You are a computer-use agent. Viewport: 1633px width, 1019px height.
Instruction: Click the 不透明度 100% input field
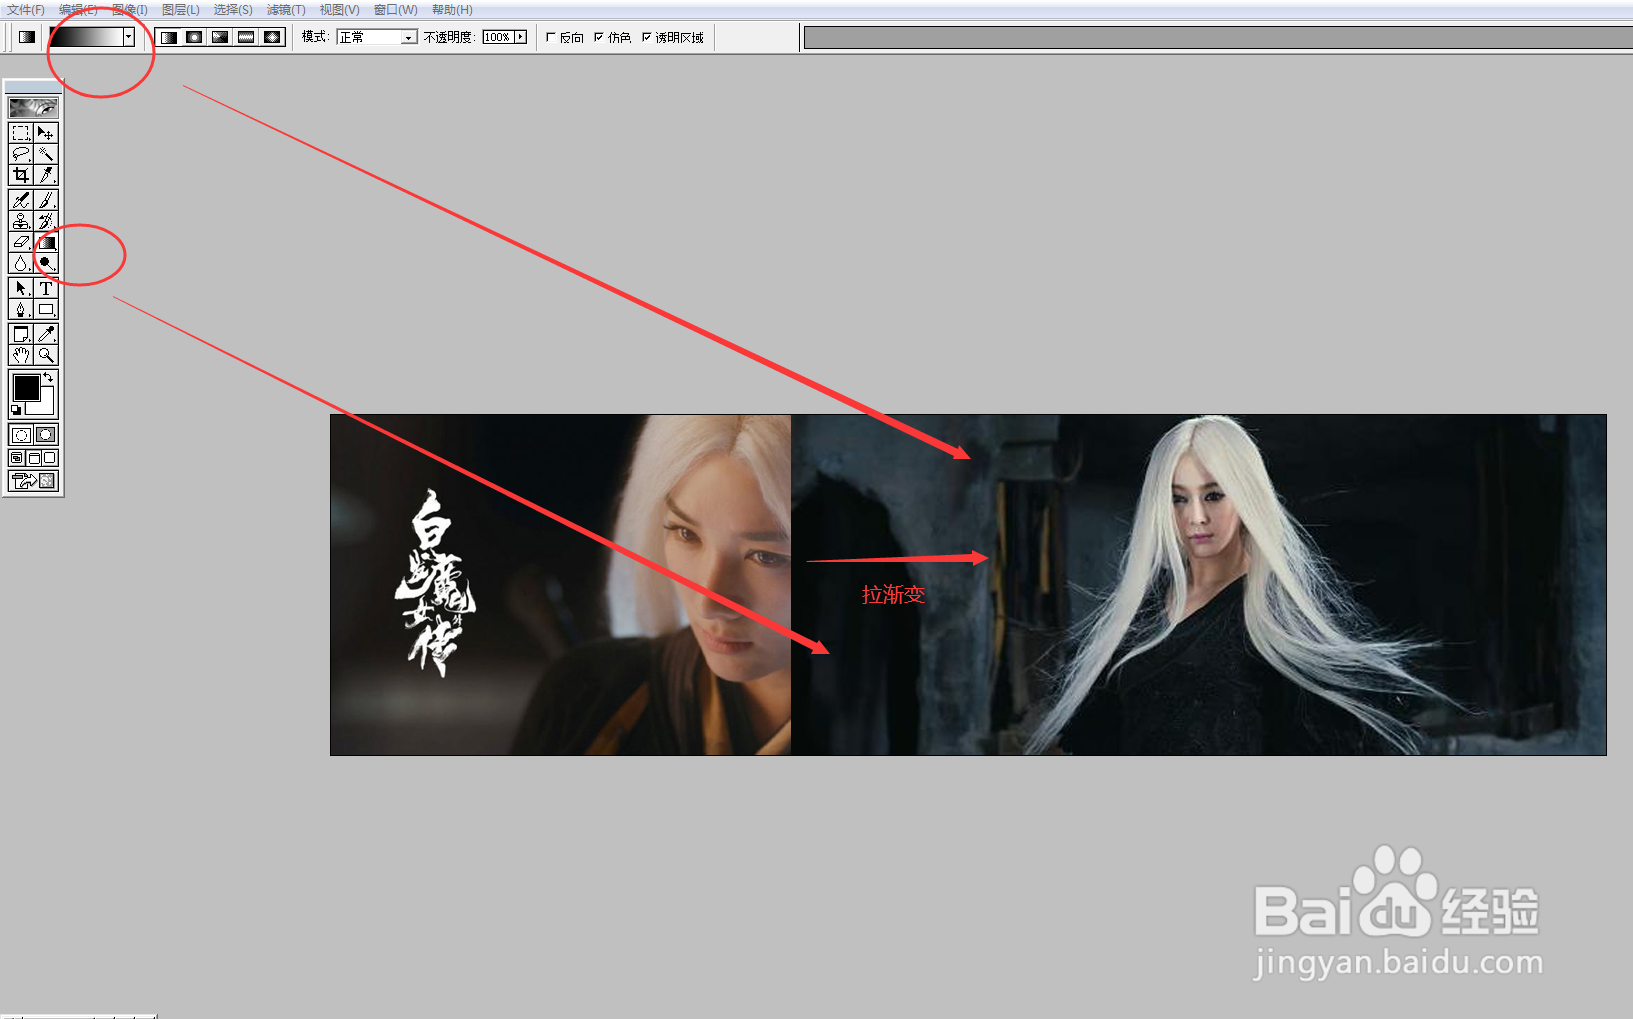(x=497, y=37)
